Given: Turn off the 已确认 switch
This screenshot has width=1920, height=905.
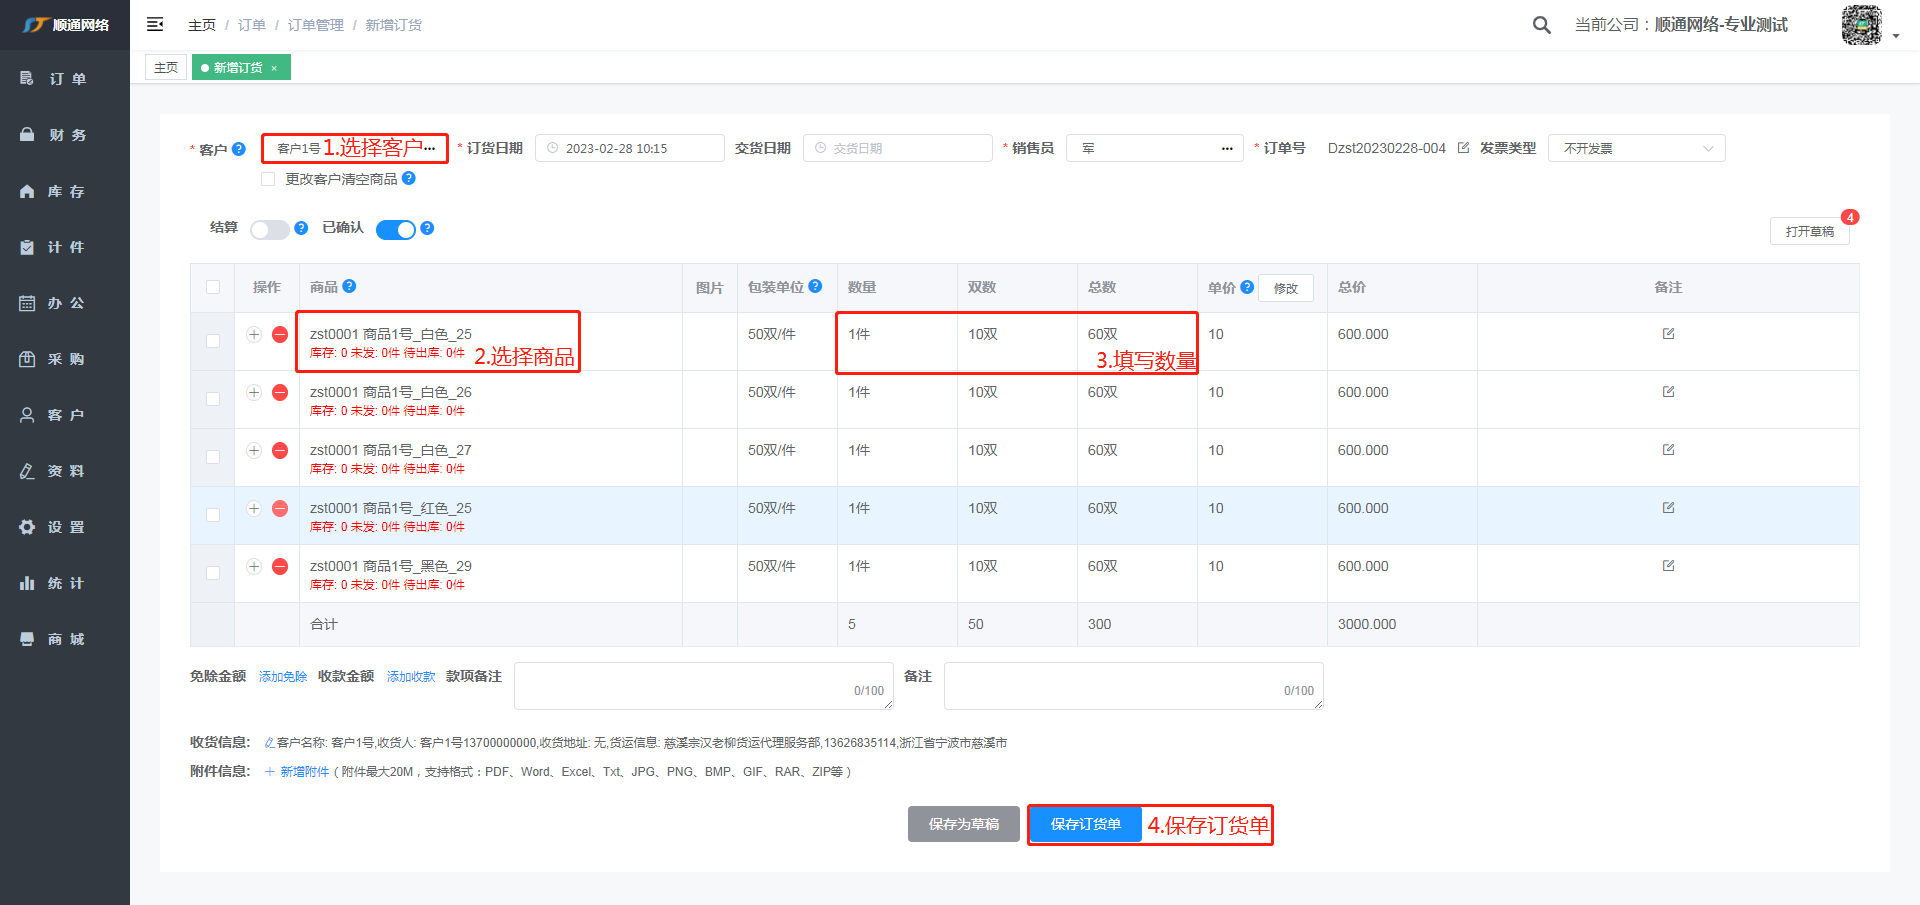Looking at the screenshot, I should click(395, 230).
